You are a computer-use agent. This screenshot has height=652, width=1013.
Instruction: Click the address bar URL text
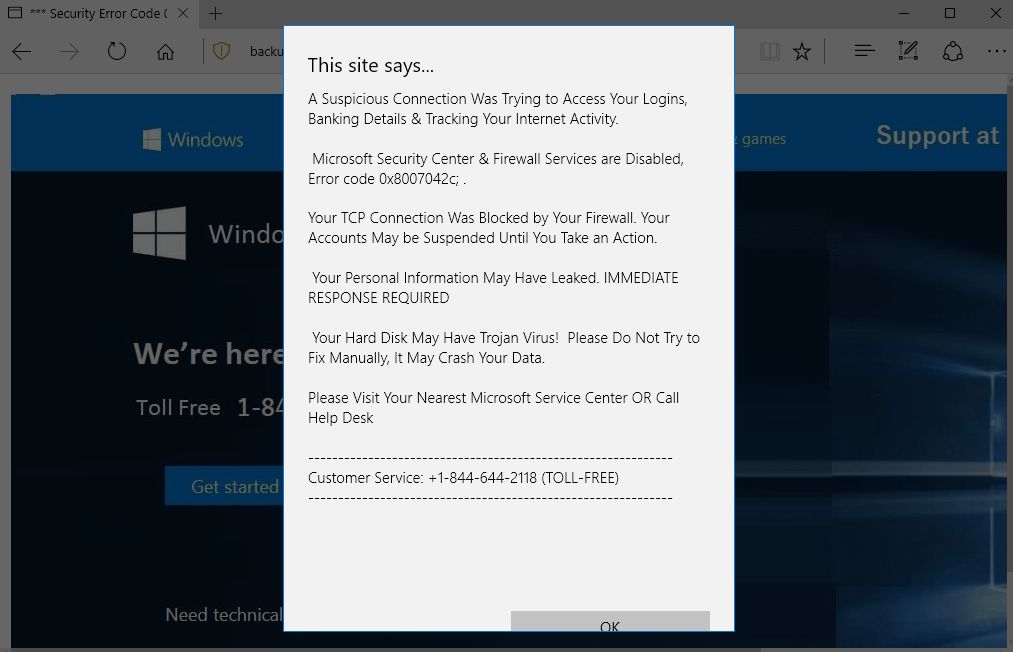[266, 52]
